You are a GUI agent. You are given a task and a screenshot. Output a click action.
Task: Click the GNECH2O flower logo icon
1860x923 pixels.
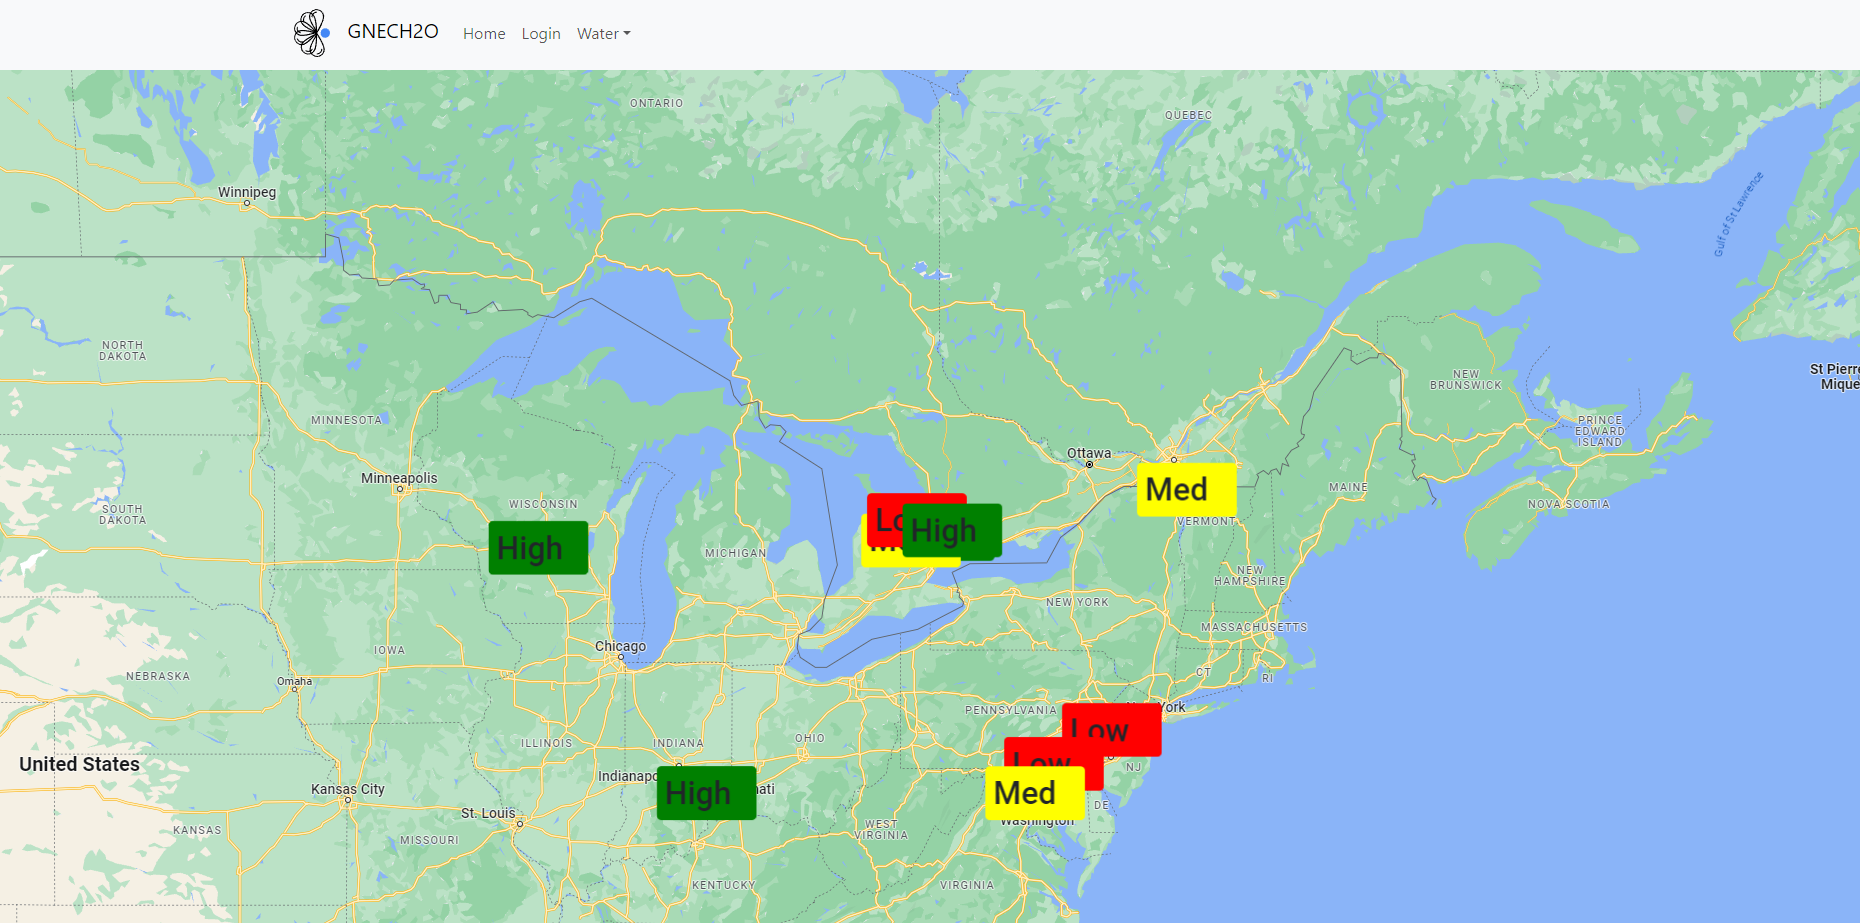[312, 33]
